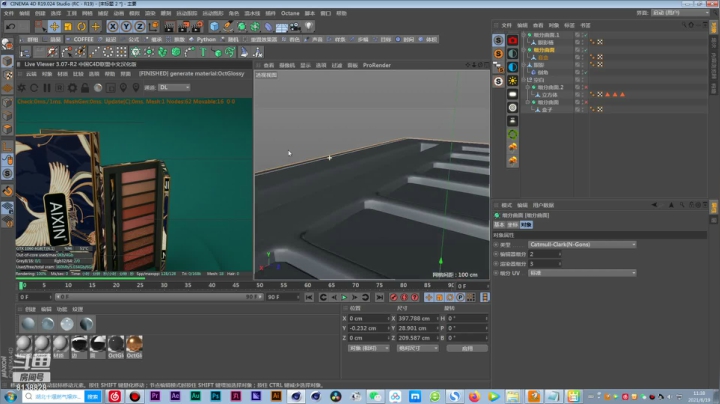Open Photoshop from the Windows taskbar
Screen dimensions: 720x404
215,396
